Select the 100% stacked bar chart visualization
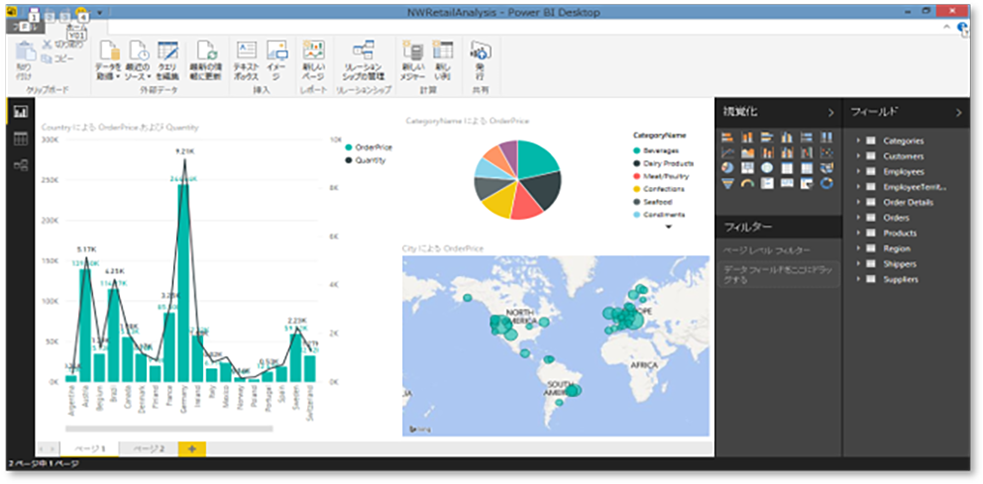Viewport: 983px width, 484px height. pos(807,137)
